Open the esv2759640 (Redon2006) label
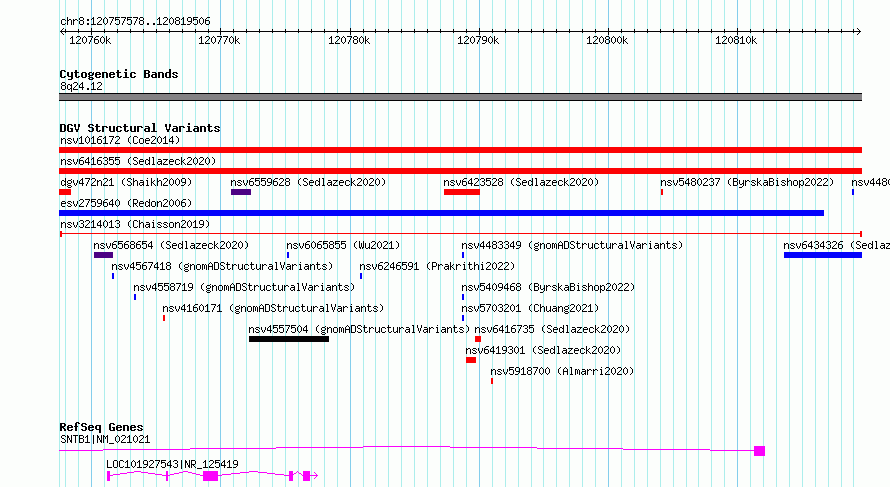This screenshot has width=890, height=487. pyautogui.click(x=126, y=203)
